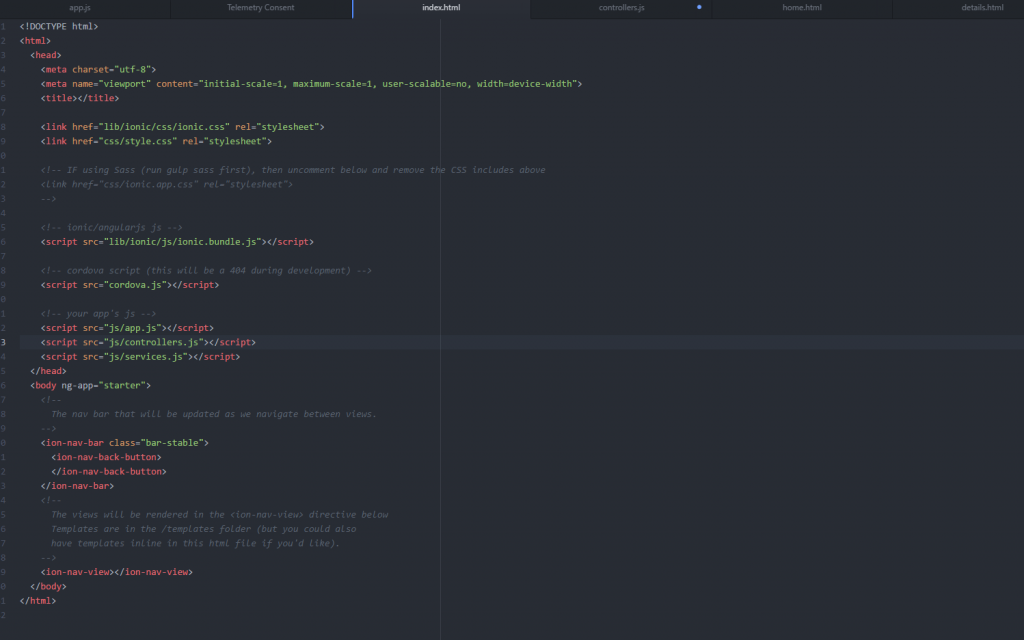Image resolution: width=1024 pixels, height=640 pixels.
Task: Click the ion-nav-bar class="bar-stable" line
Action: pos(125,443)
